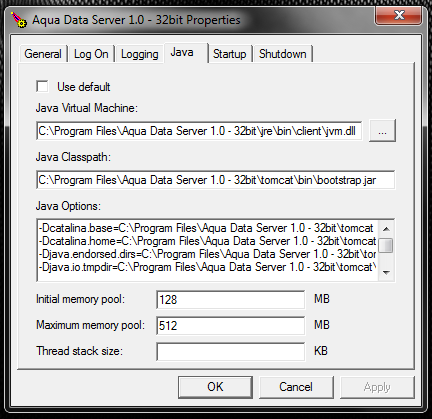Viewport: 432px width, 419px height.
Task: Open the General tab
Action: click(43, 54)
